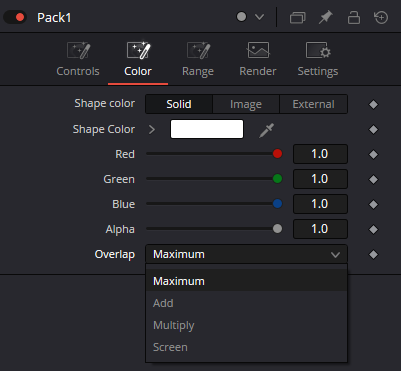Choose Multiply in the Overlap list
The height and width of the screenshot is (371, 401).
[246, 325]
